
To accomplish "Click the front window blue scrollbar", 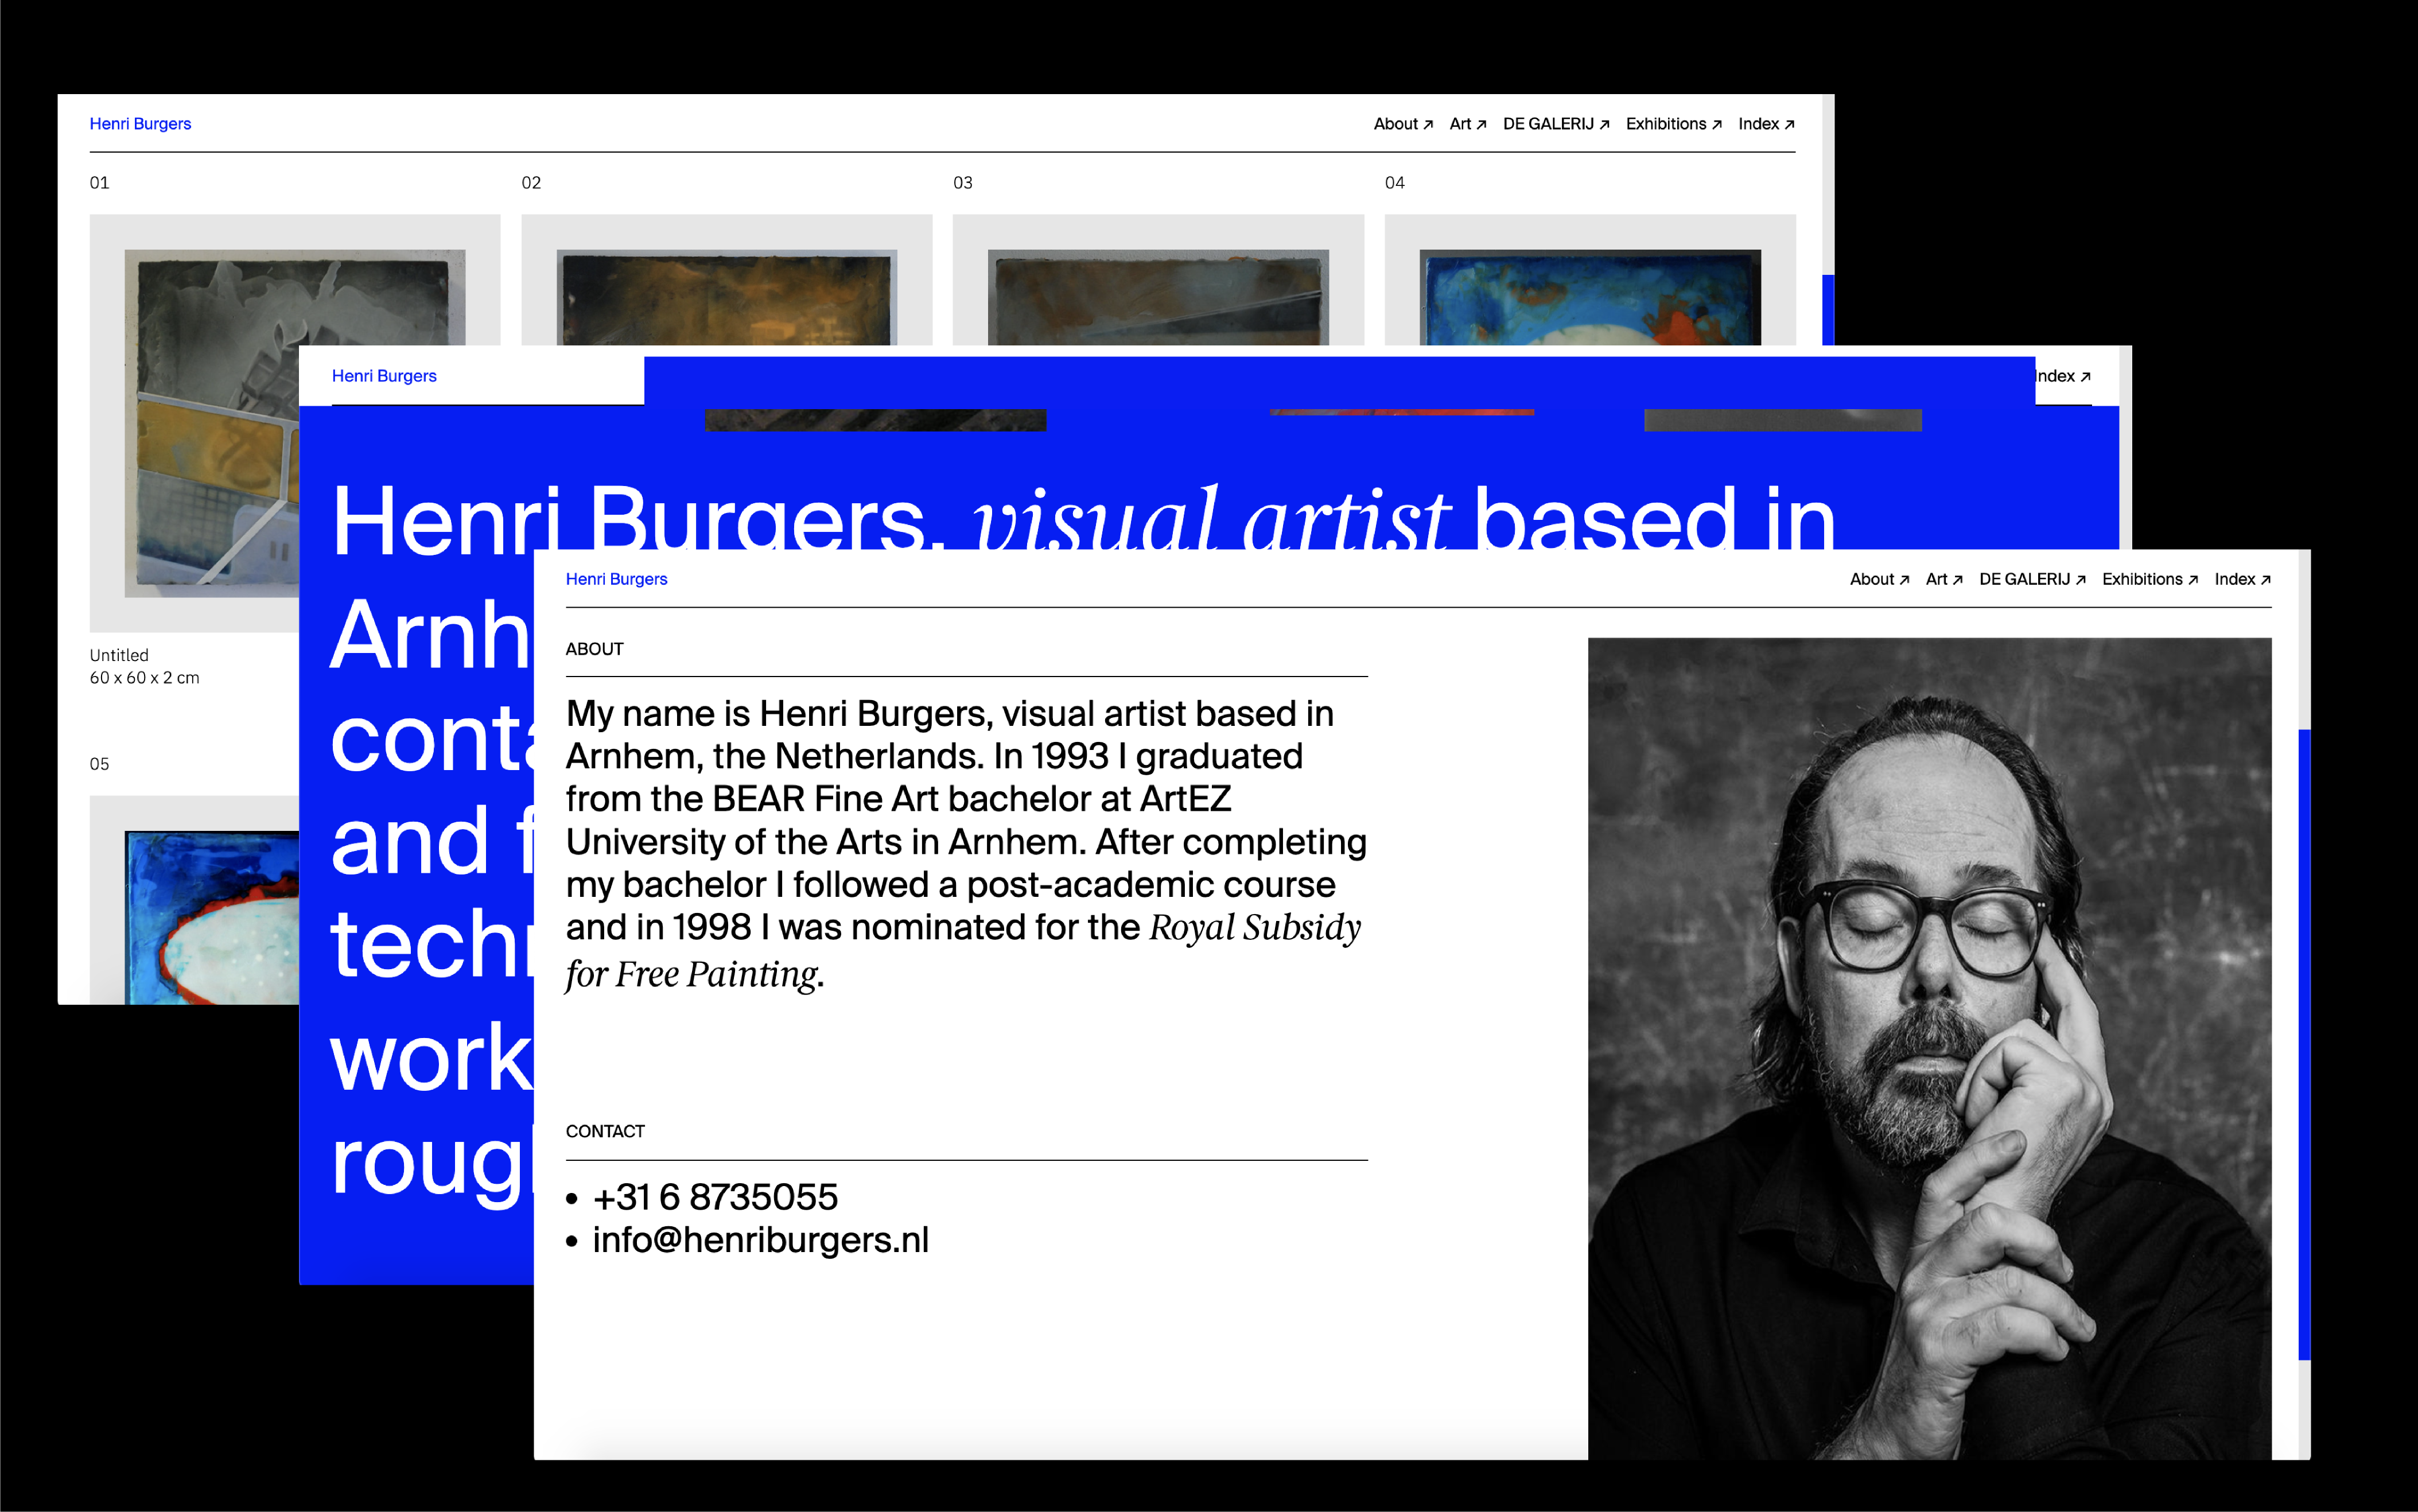I will tap(2304, 1044).
